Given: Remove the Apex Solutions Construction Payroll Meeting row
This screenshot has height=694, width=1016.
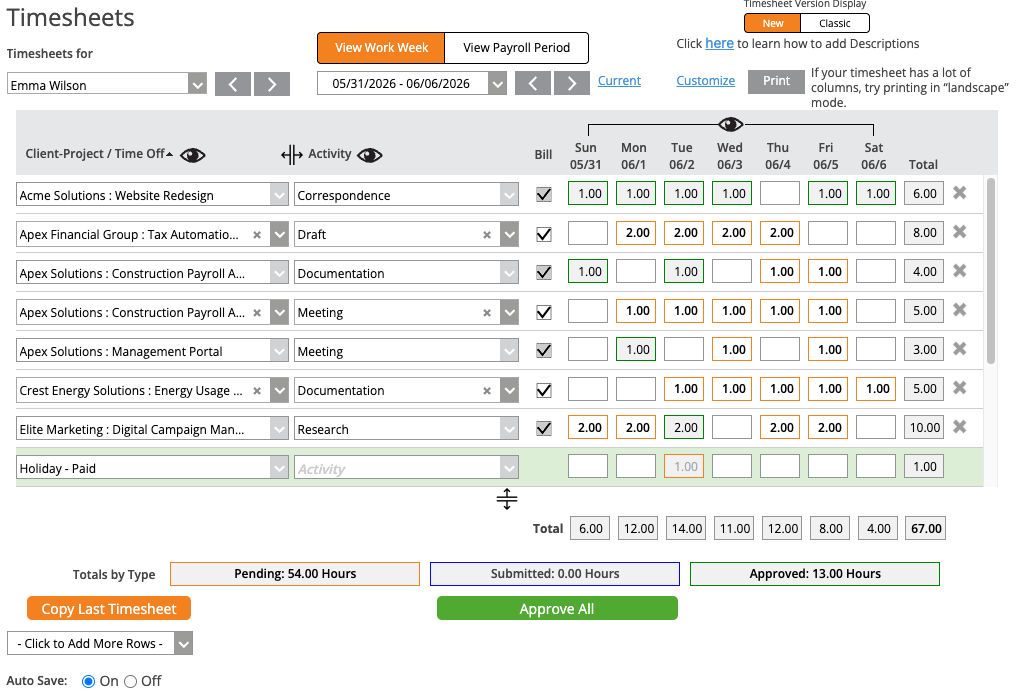Looking at the screenshot, I should [x=960, y=310].
